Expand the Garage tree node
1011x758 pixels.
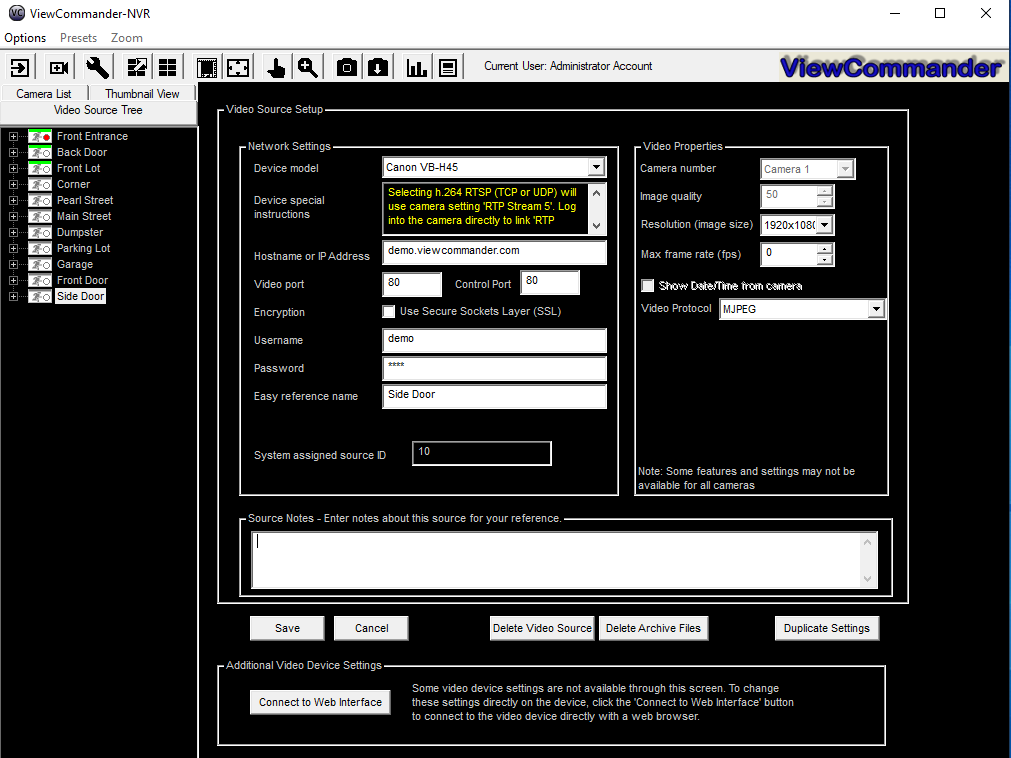pyautogui.click(x=13, y=265)
